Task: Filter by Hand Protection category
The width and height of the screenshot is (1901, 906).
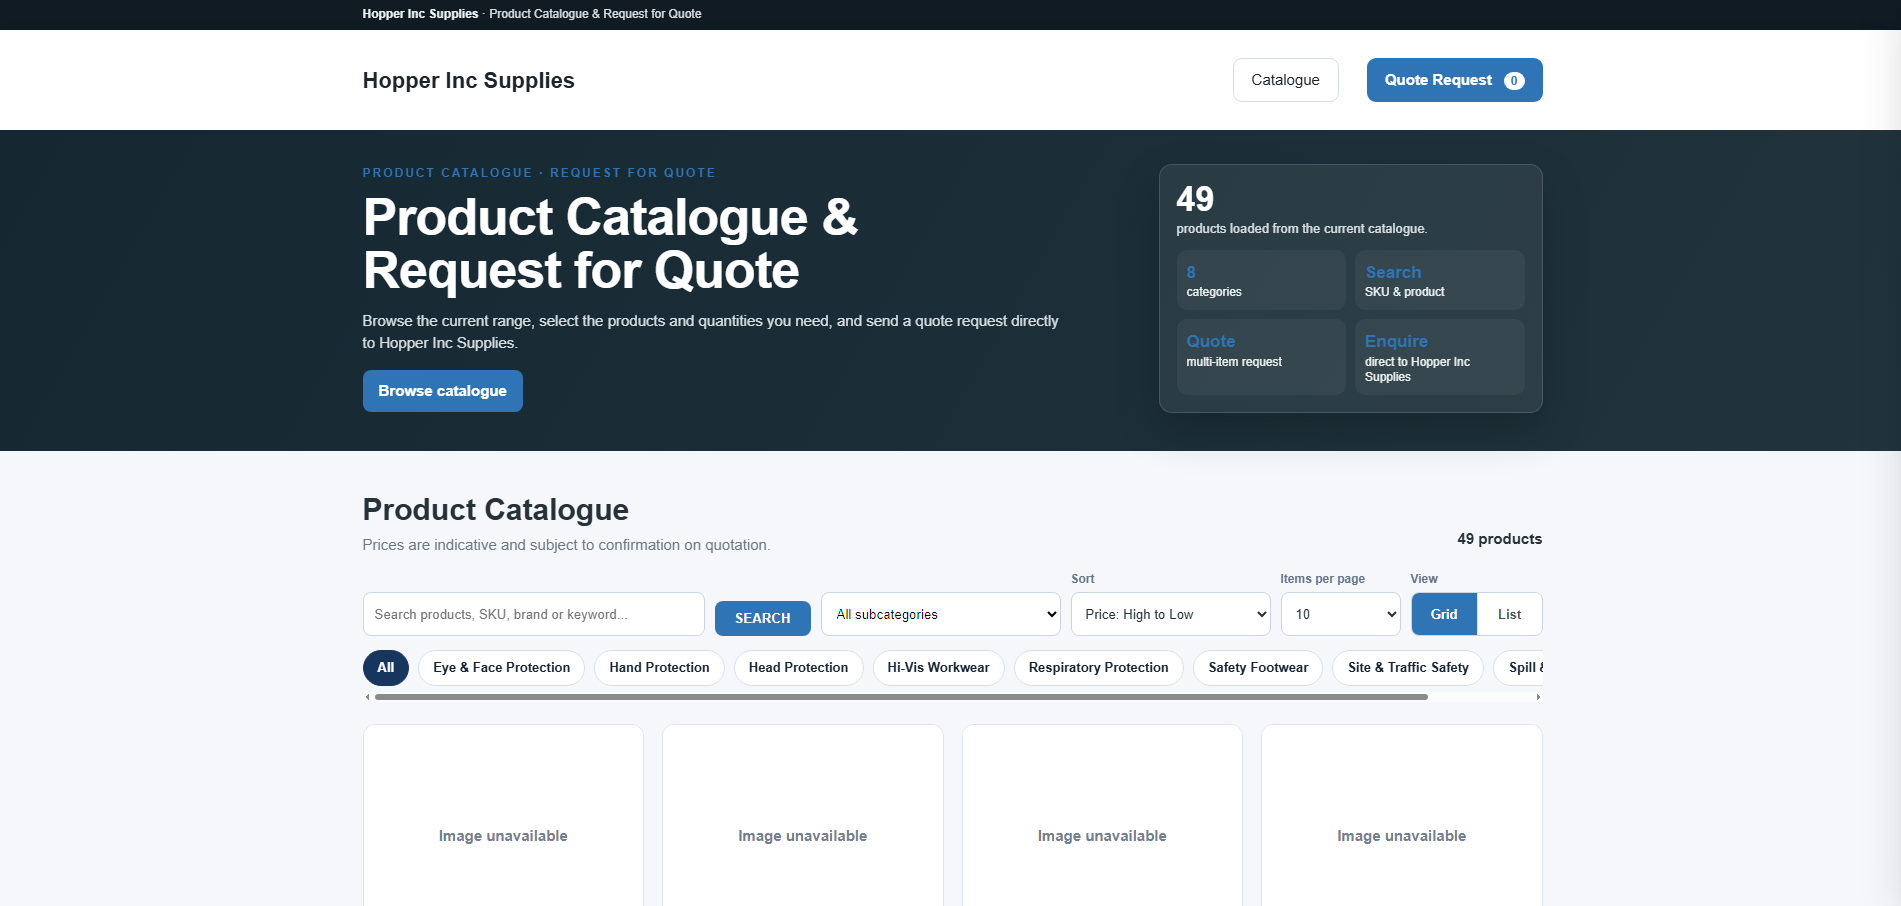Action: point(659,667)
